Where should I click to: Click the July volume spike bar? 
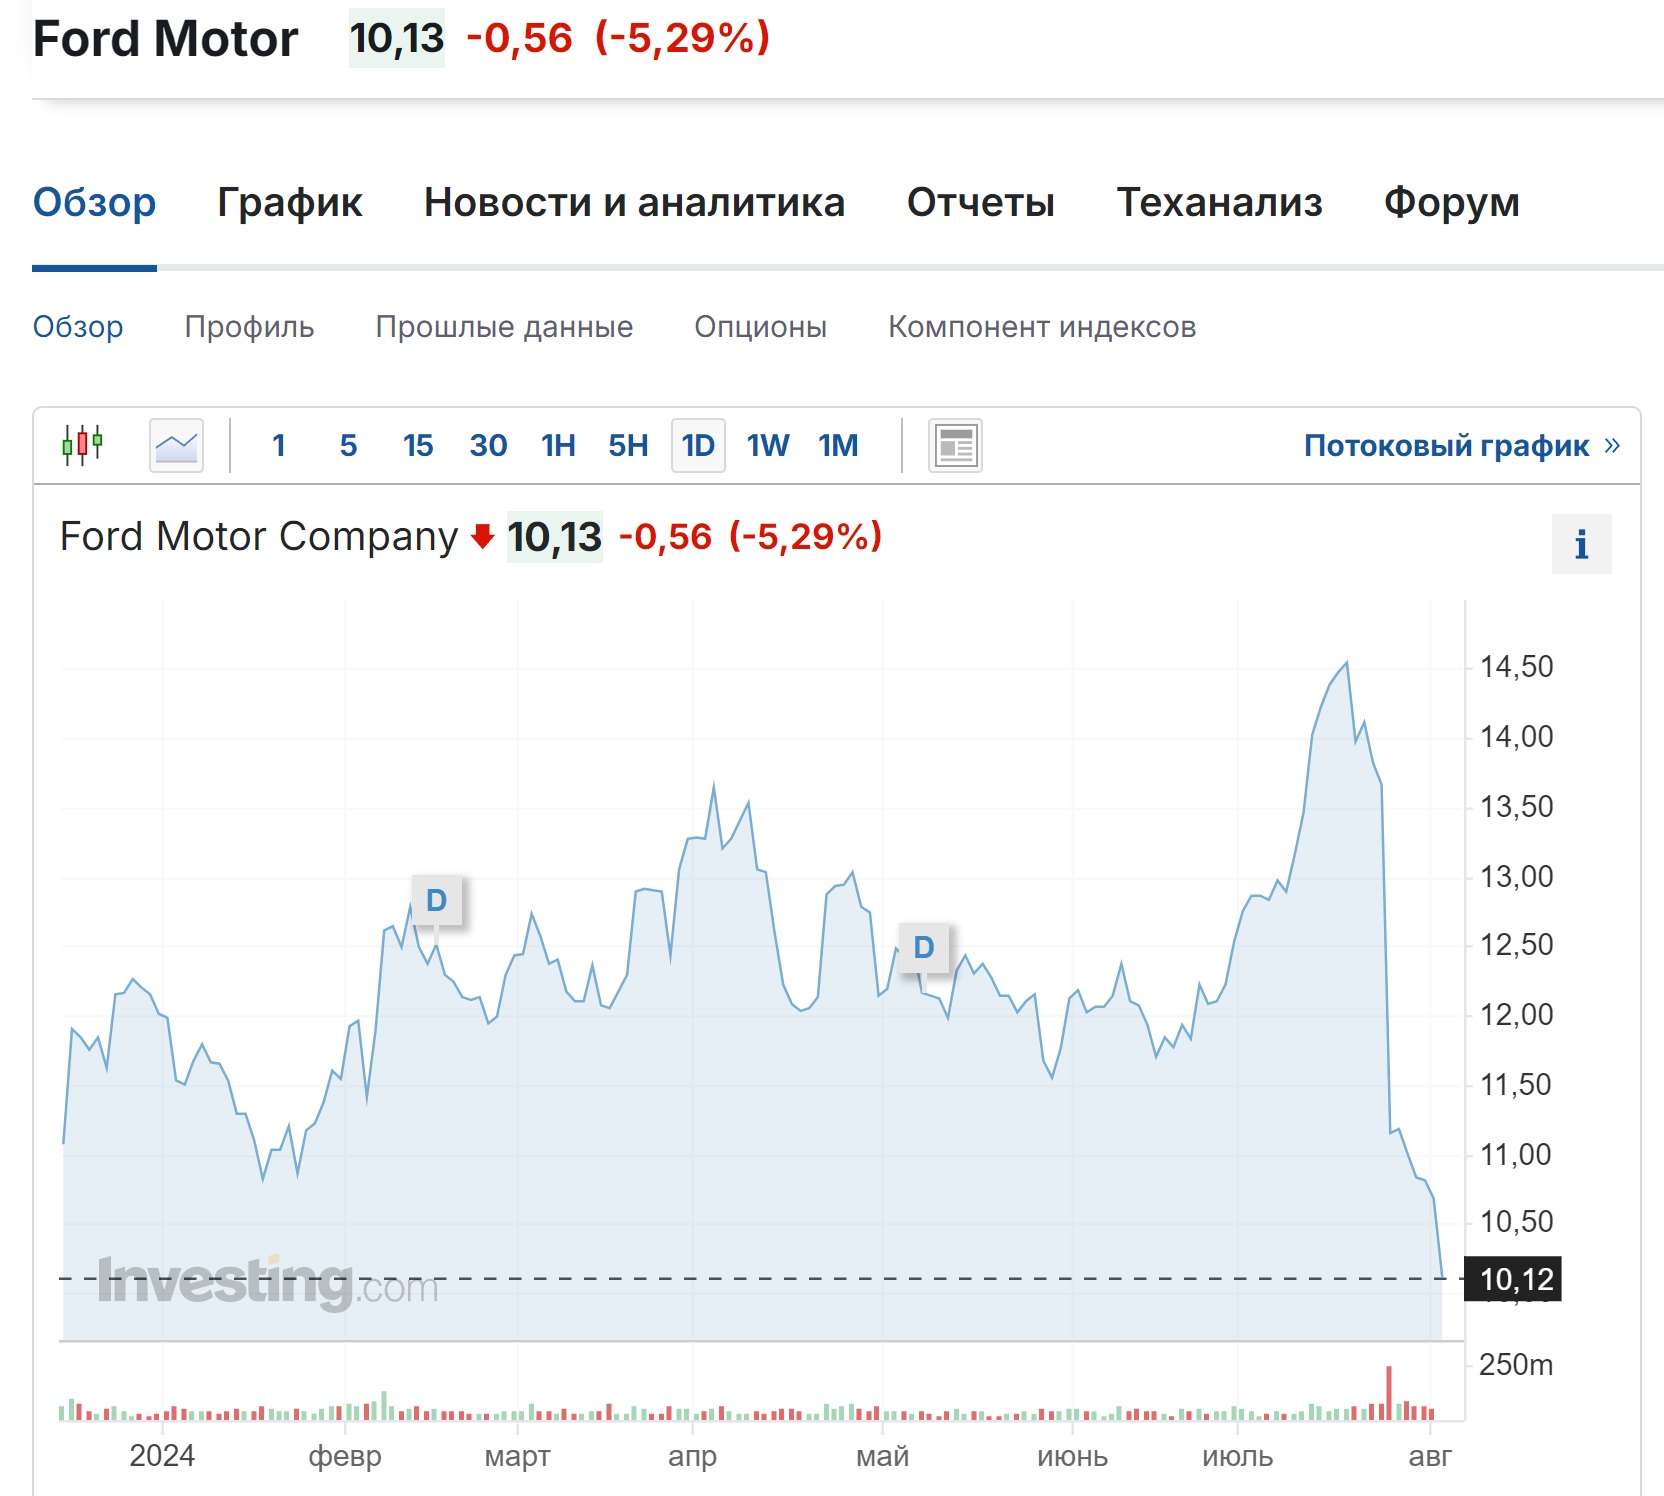(x=1389, y=1393)
